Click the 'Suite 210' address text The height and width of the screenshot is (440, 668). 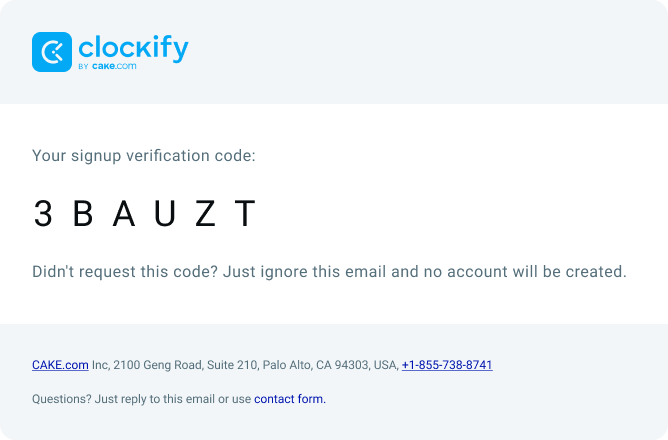tap(233, 365)
